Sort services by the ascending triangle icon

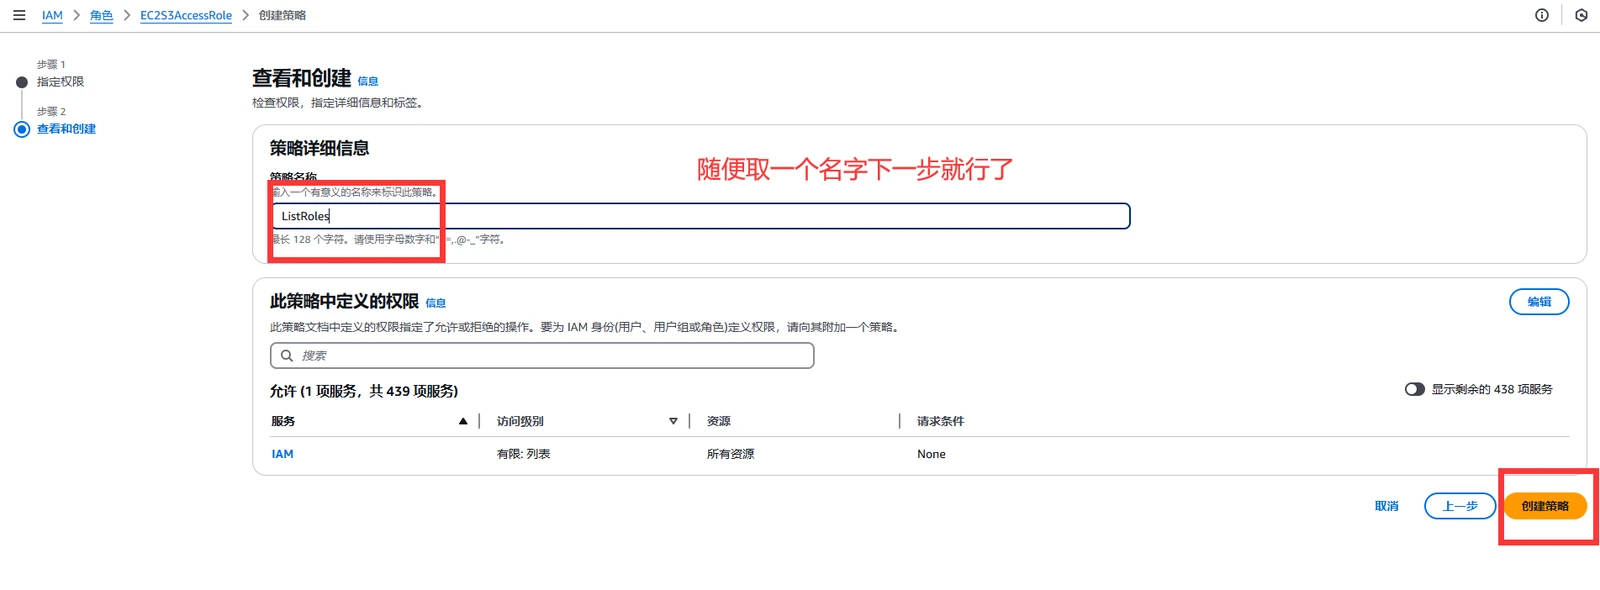coord(463,421)
